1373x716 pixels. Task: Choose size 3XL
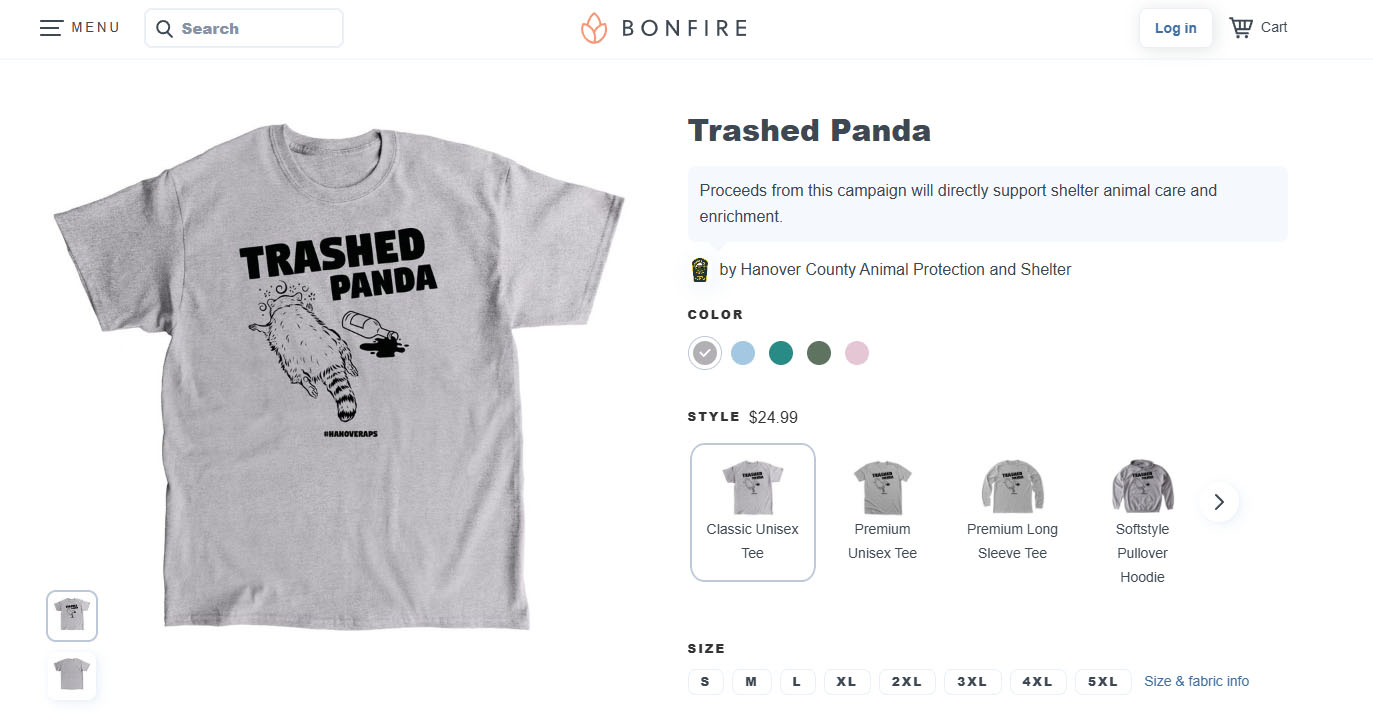972,682
